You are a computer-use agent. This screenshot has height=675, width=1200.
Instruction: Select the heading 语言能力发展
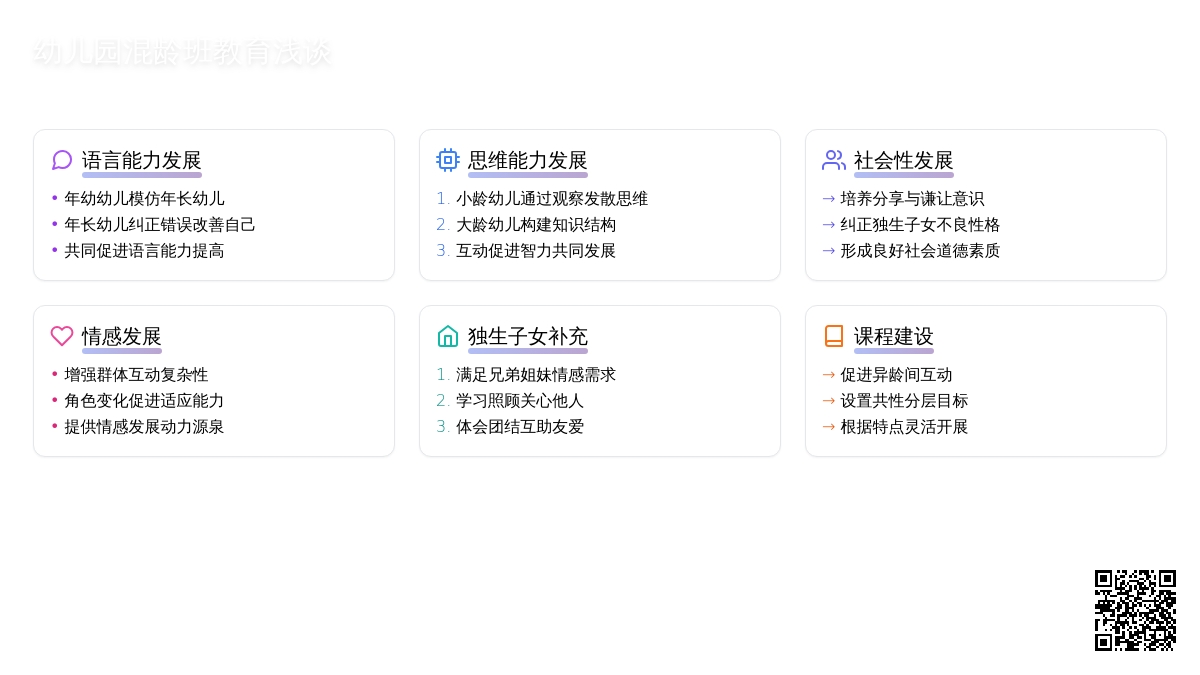pyautogui.click(x=142, y=160)
